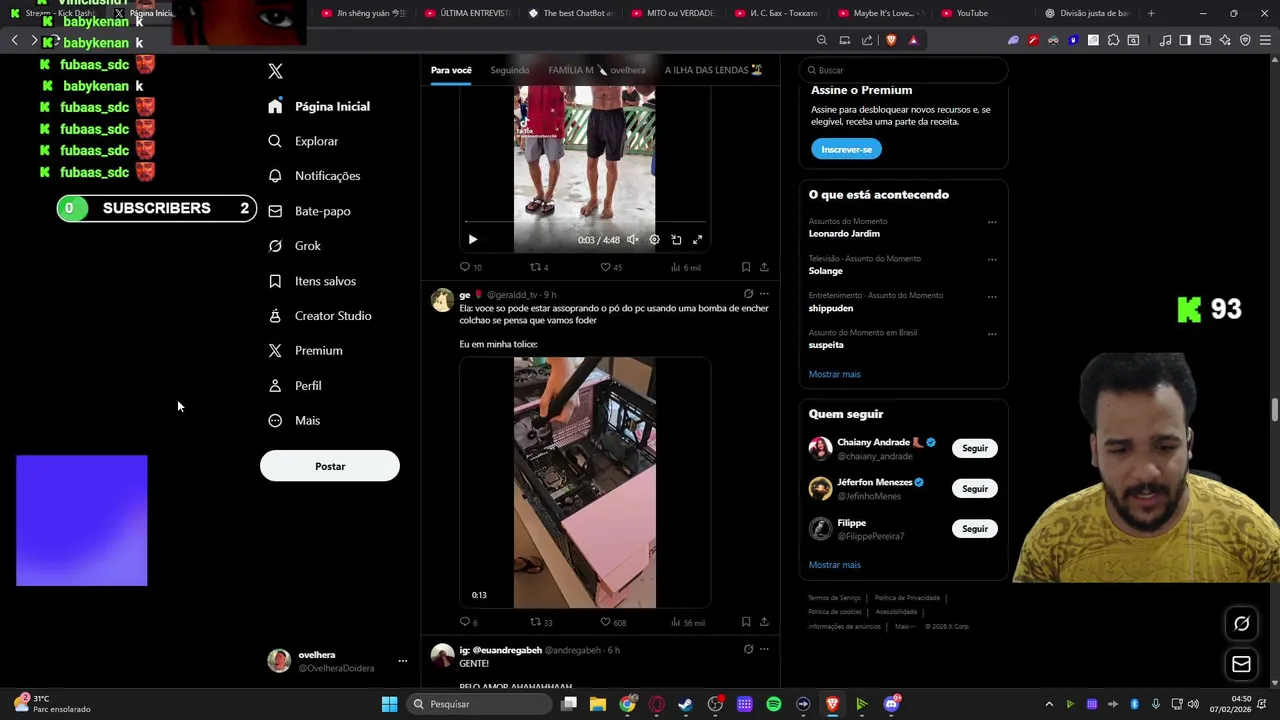Open Spotify from the taskbar
The image size is (1280, 720).
point(773,704)
